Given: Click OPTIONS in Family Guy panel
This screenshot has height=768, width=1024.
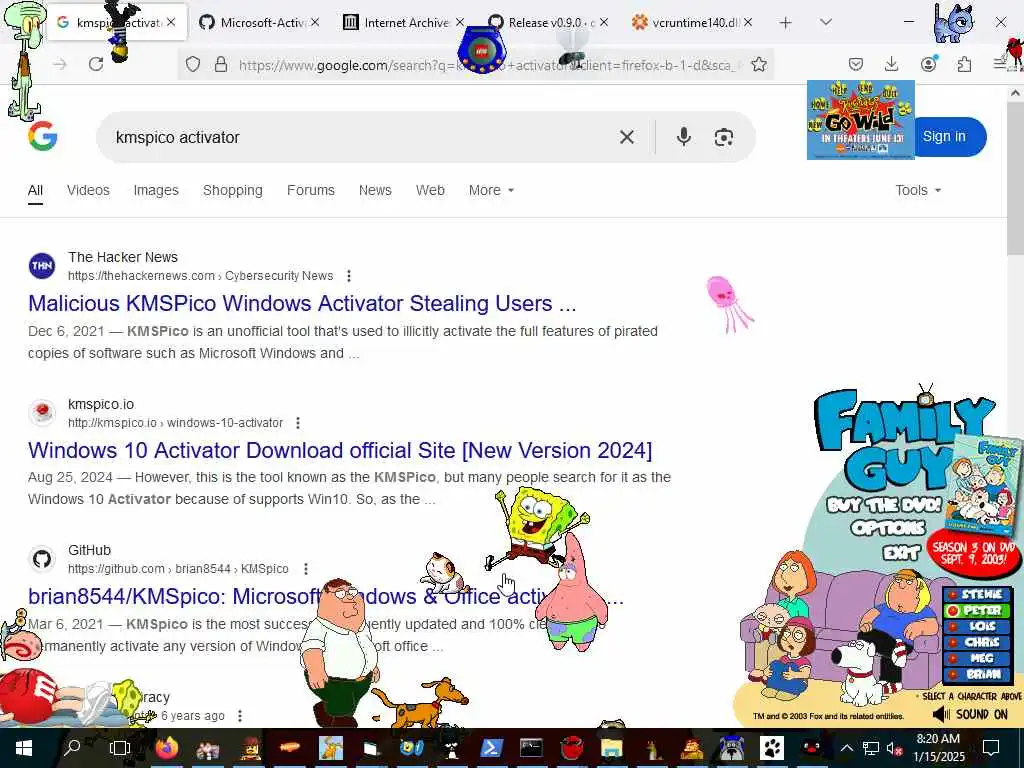Looking at the screenshot, I should [x=888, y=528].
